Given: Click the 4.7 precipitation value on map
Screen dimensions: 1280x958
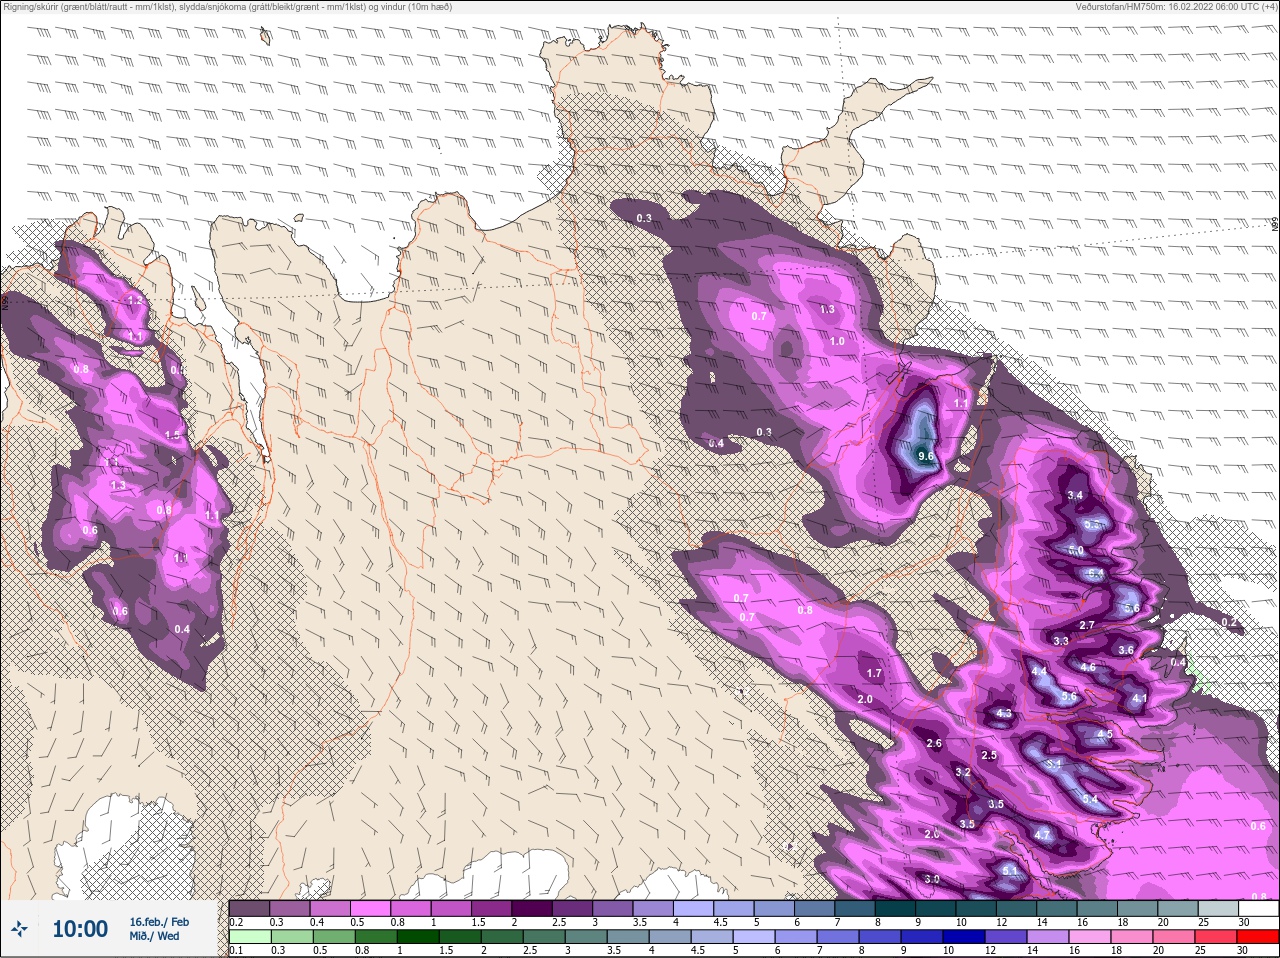Looking at the screenshot, I should 1042,835.
